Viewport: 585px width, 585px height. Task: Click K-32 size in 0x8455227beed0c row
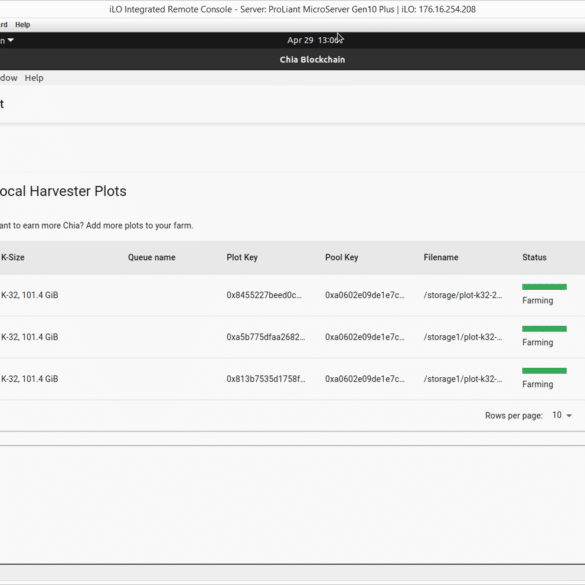[x=29, y=295]
